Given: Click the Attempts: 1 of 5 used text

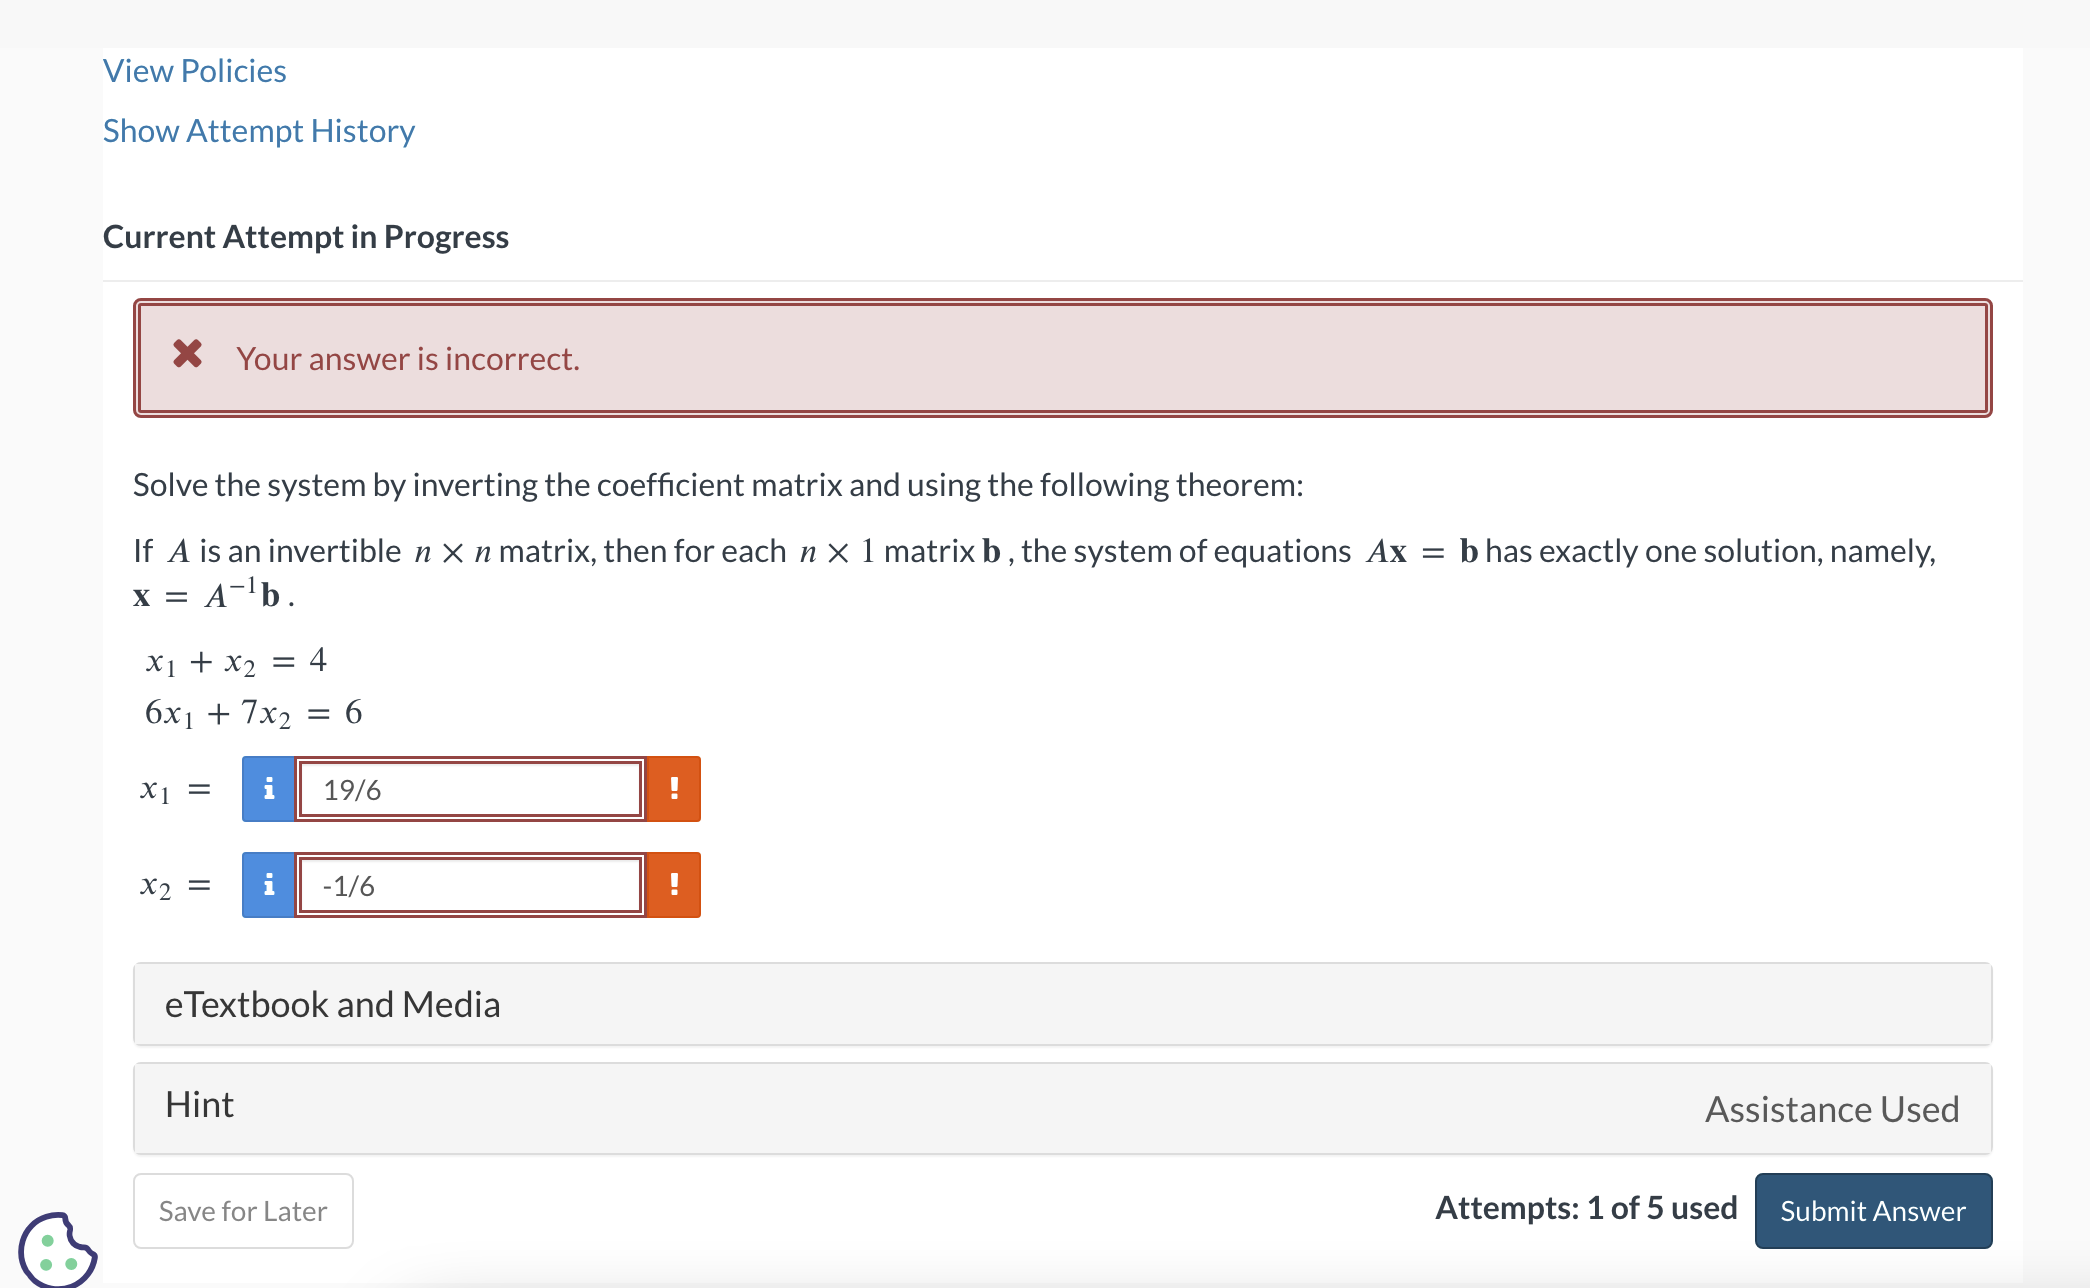Looking at the screenshot, I should [x=1585, y=1207].
